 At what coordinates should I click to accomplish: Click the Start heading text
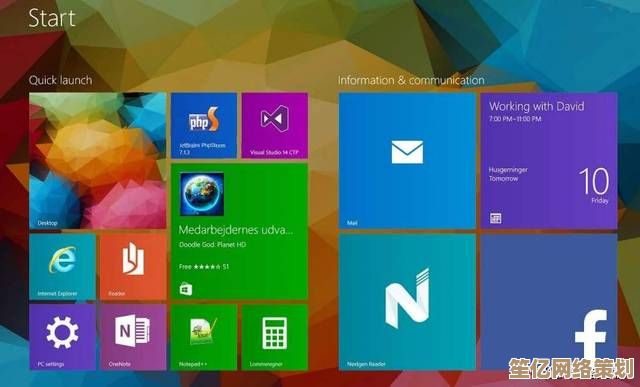tap(52, 18)
